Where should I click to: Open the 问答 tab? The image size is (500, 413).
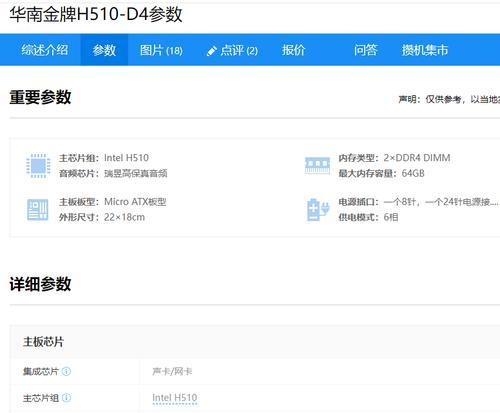pos(365,50)
